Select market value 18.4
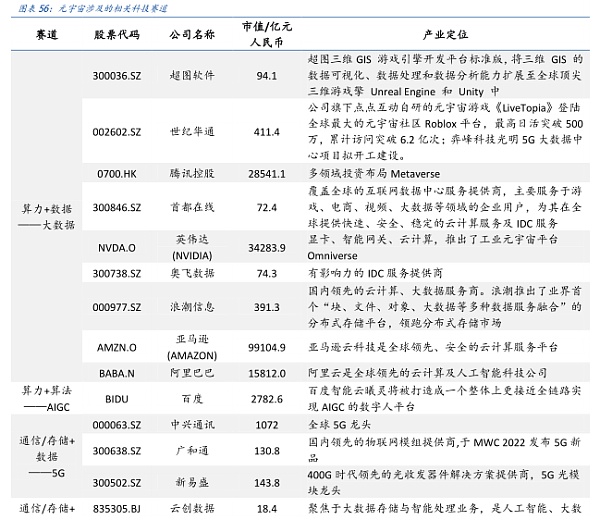Viewport: 600px width, 520px height. point(267,509)
